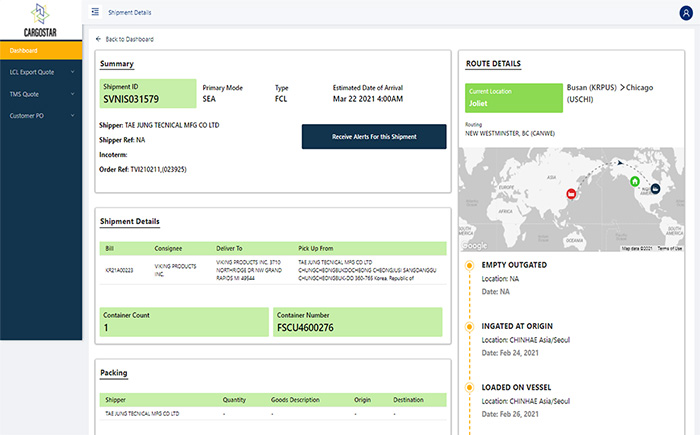Click routing NEW WESTMINSTER, BC (CANWE)
This screenshot has height=435, width=700.
click(510, 134)
